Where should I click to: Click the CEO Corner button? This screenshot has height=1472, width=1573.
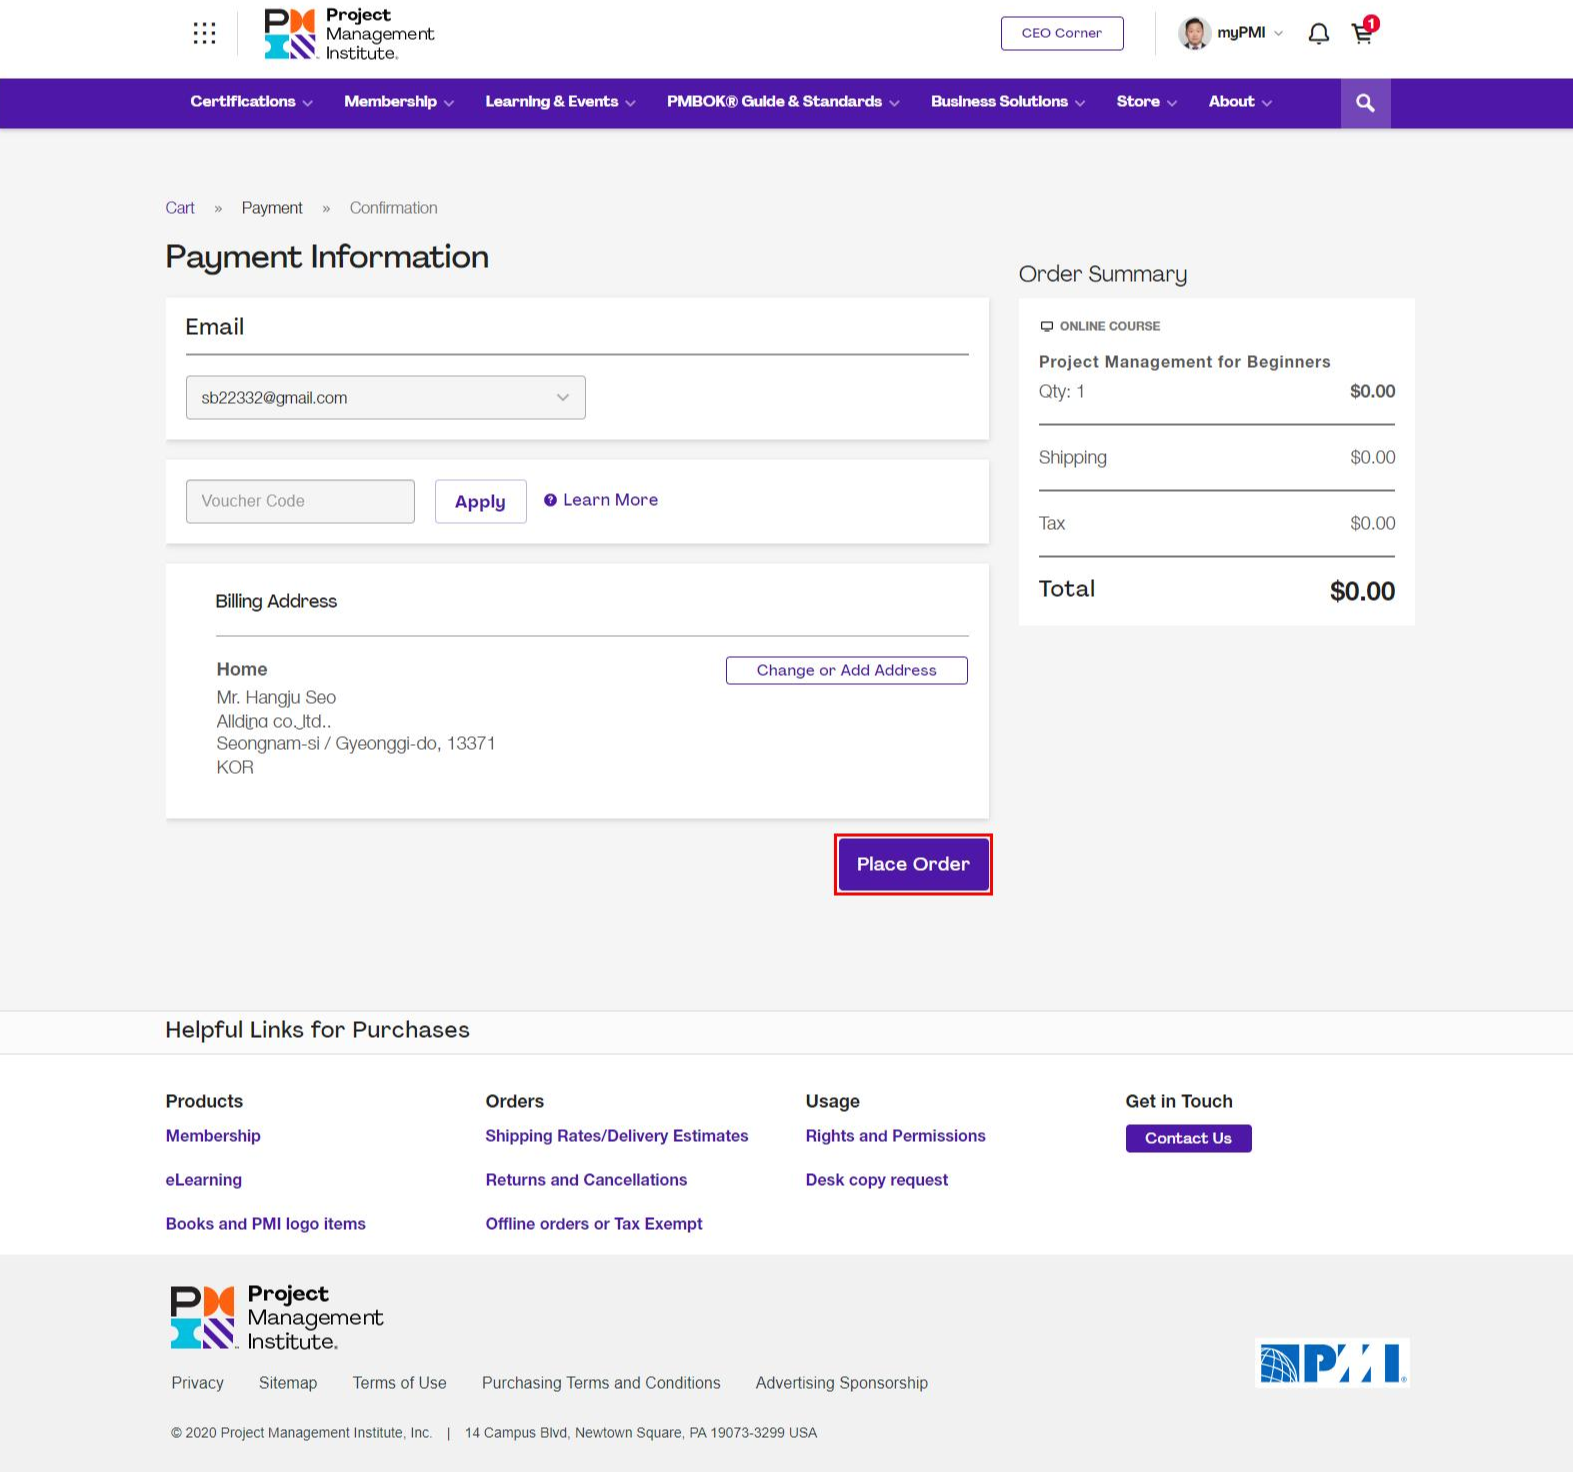tap(1062, 33)
